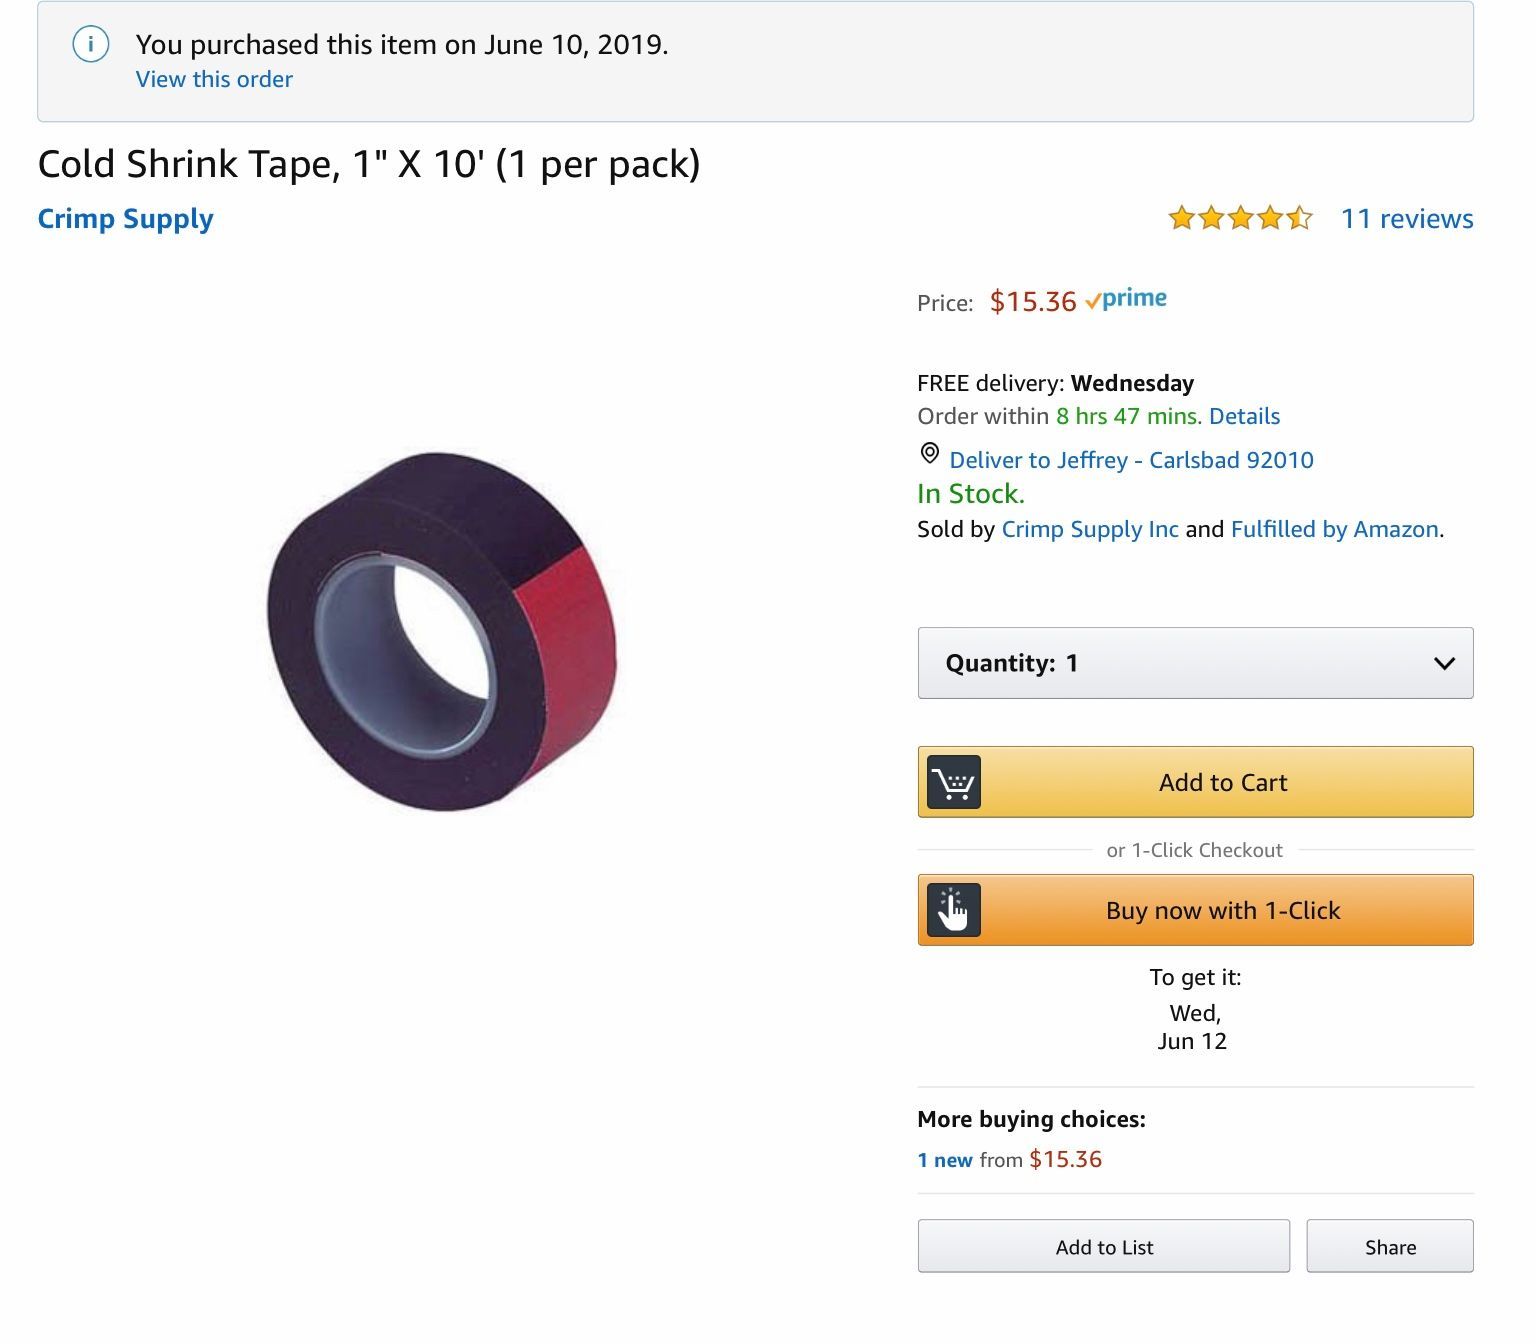Open the Crimp Supply brand link
This screenshot has width=1536, height=1344.
(125, 219)
